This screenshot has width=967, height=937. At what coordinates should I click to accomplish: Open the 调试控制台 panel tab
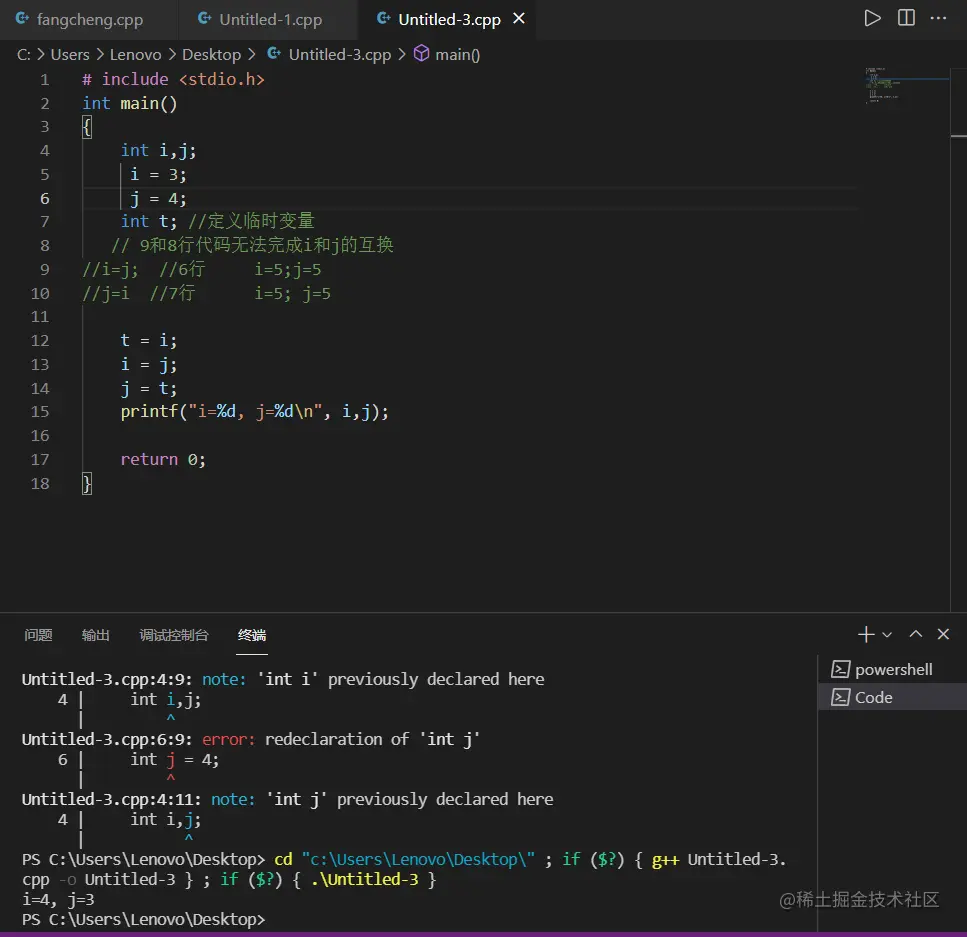tap(174, 635)
